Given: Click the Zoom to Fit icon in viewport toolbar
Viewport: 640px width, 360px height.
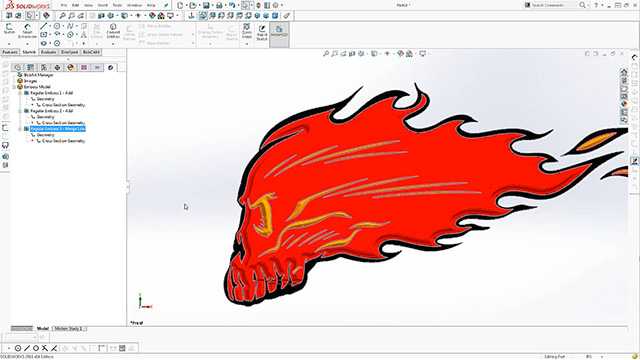Looking at the screenshot, I should click(326, 53).
